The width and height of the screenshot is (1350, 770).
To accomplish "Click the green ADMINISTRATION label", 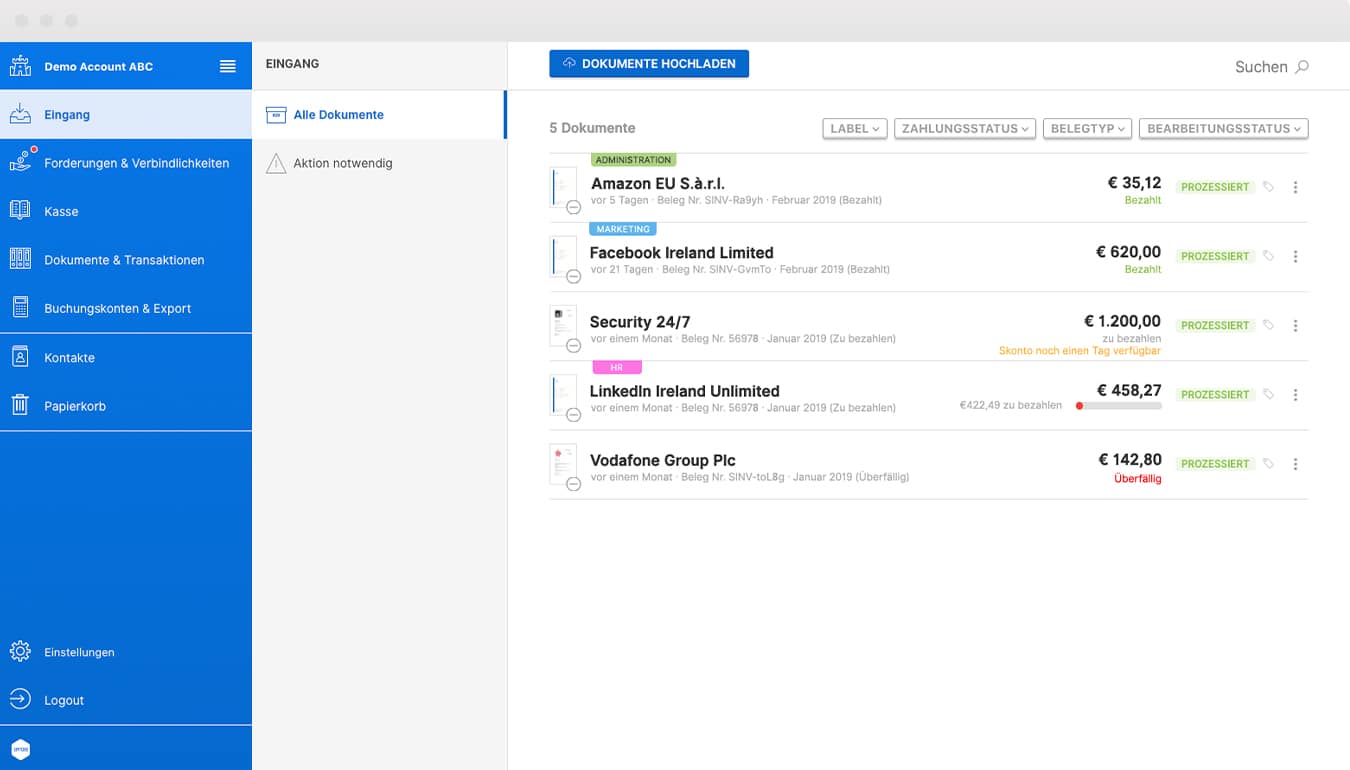I will 633,160.
